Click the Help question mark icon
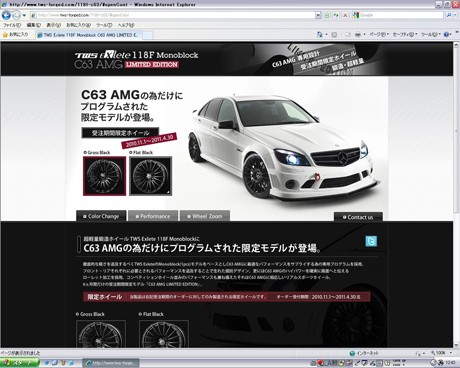Viewport: 460px width, 368px height. pos(446,34)
